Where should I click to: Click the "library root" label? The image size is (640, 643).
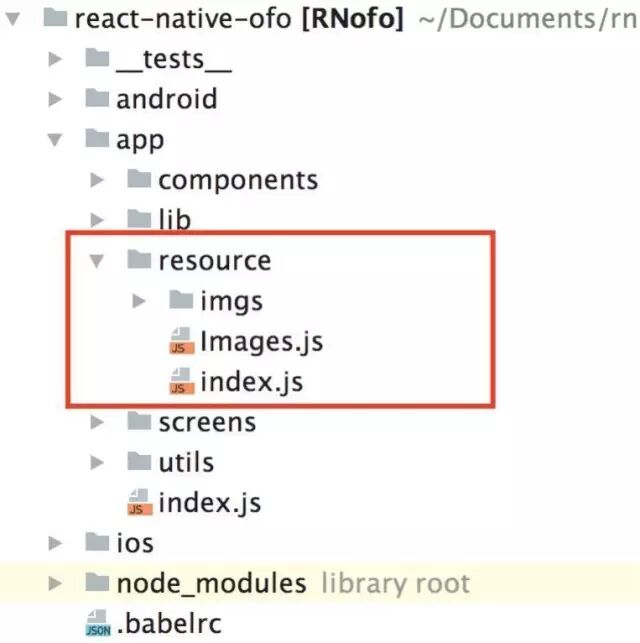tap(396, 584)
